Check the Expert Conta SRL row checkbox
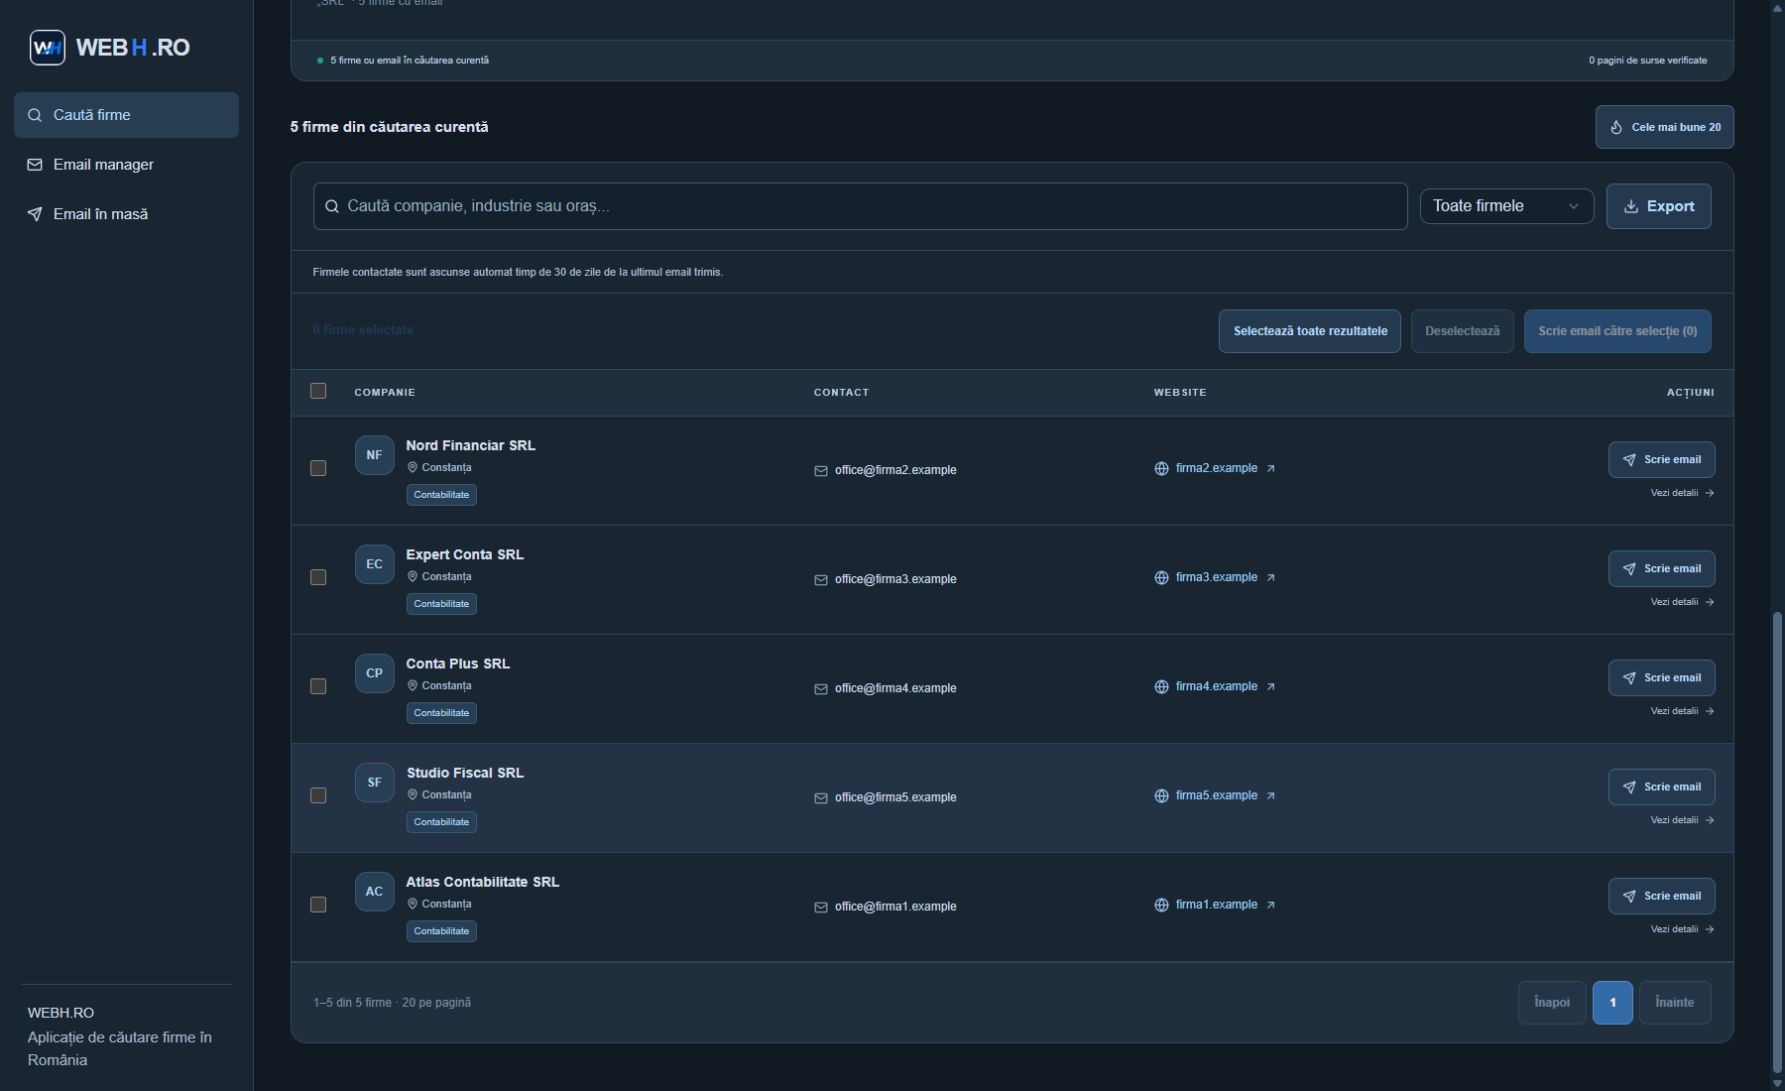Screen dimensions: 1785x1091 [318, 577]
